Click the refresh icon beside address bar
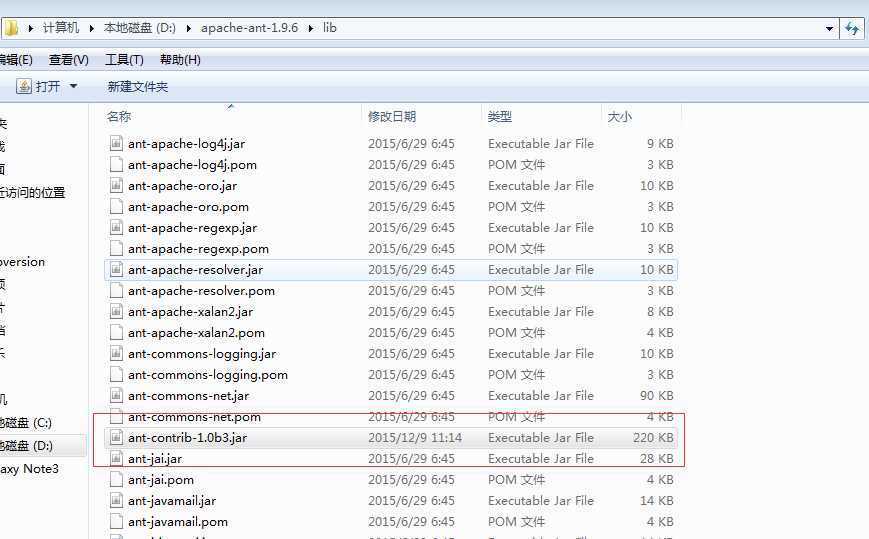The width and height of the screenshot is (869, 539). click(852, 28)
